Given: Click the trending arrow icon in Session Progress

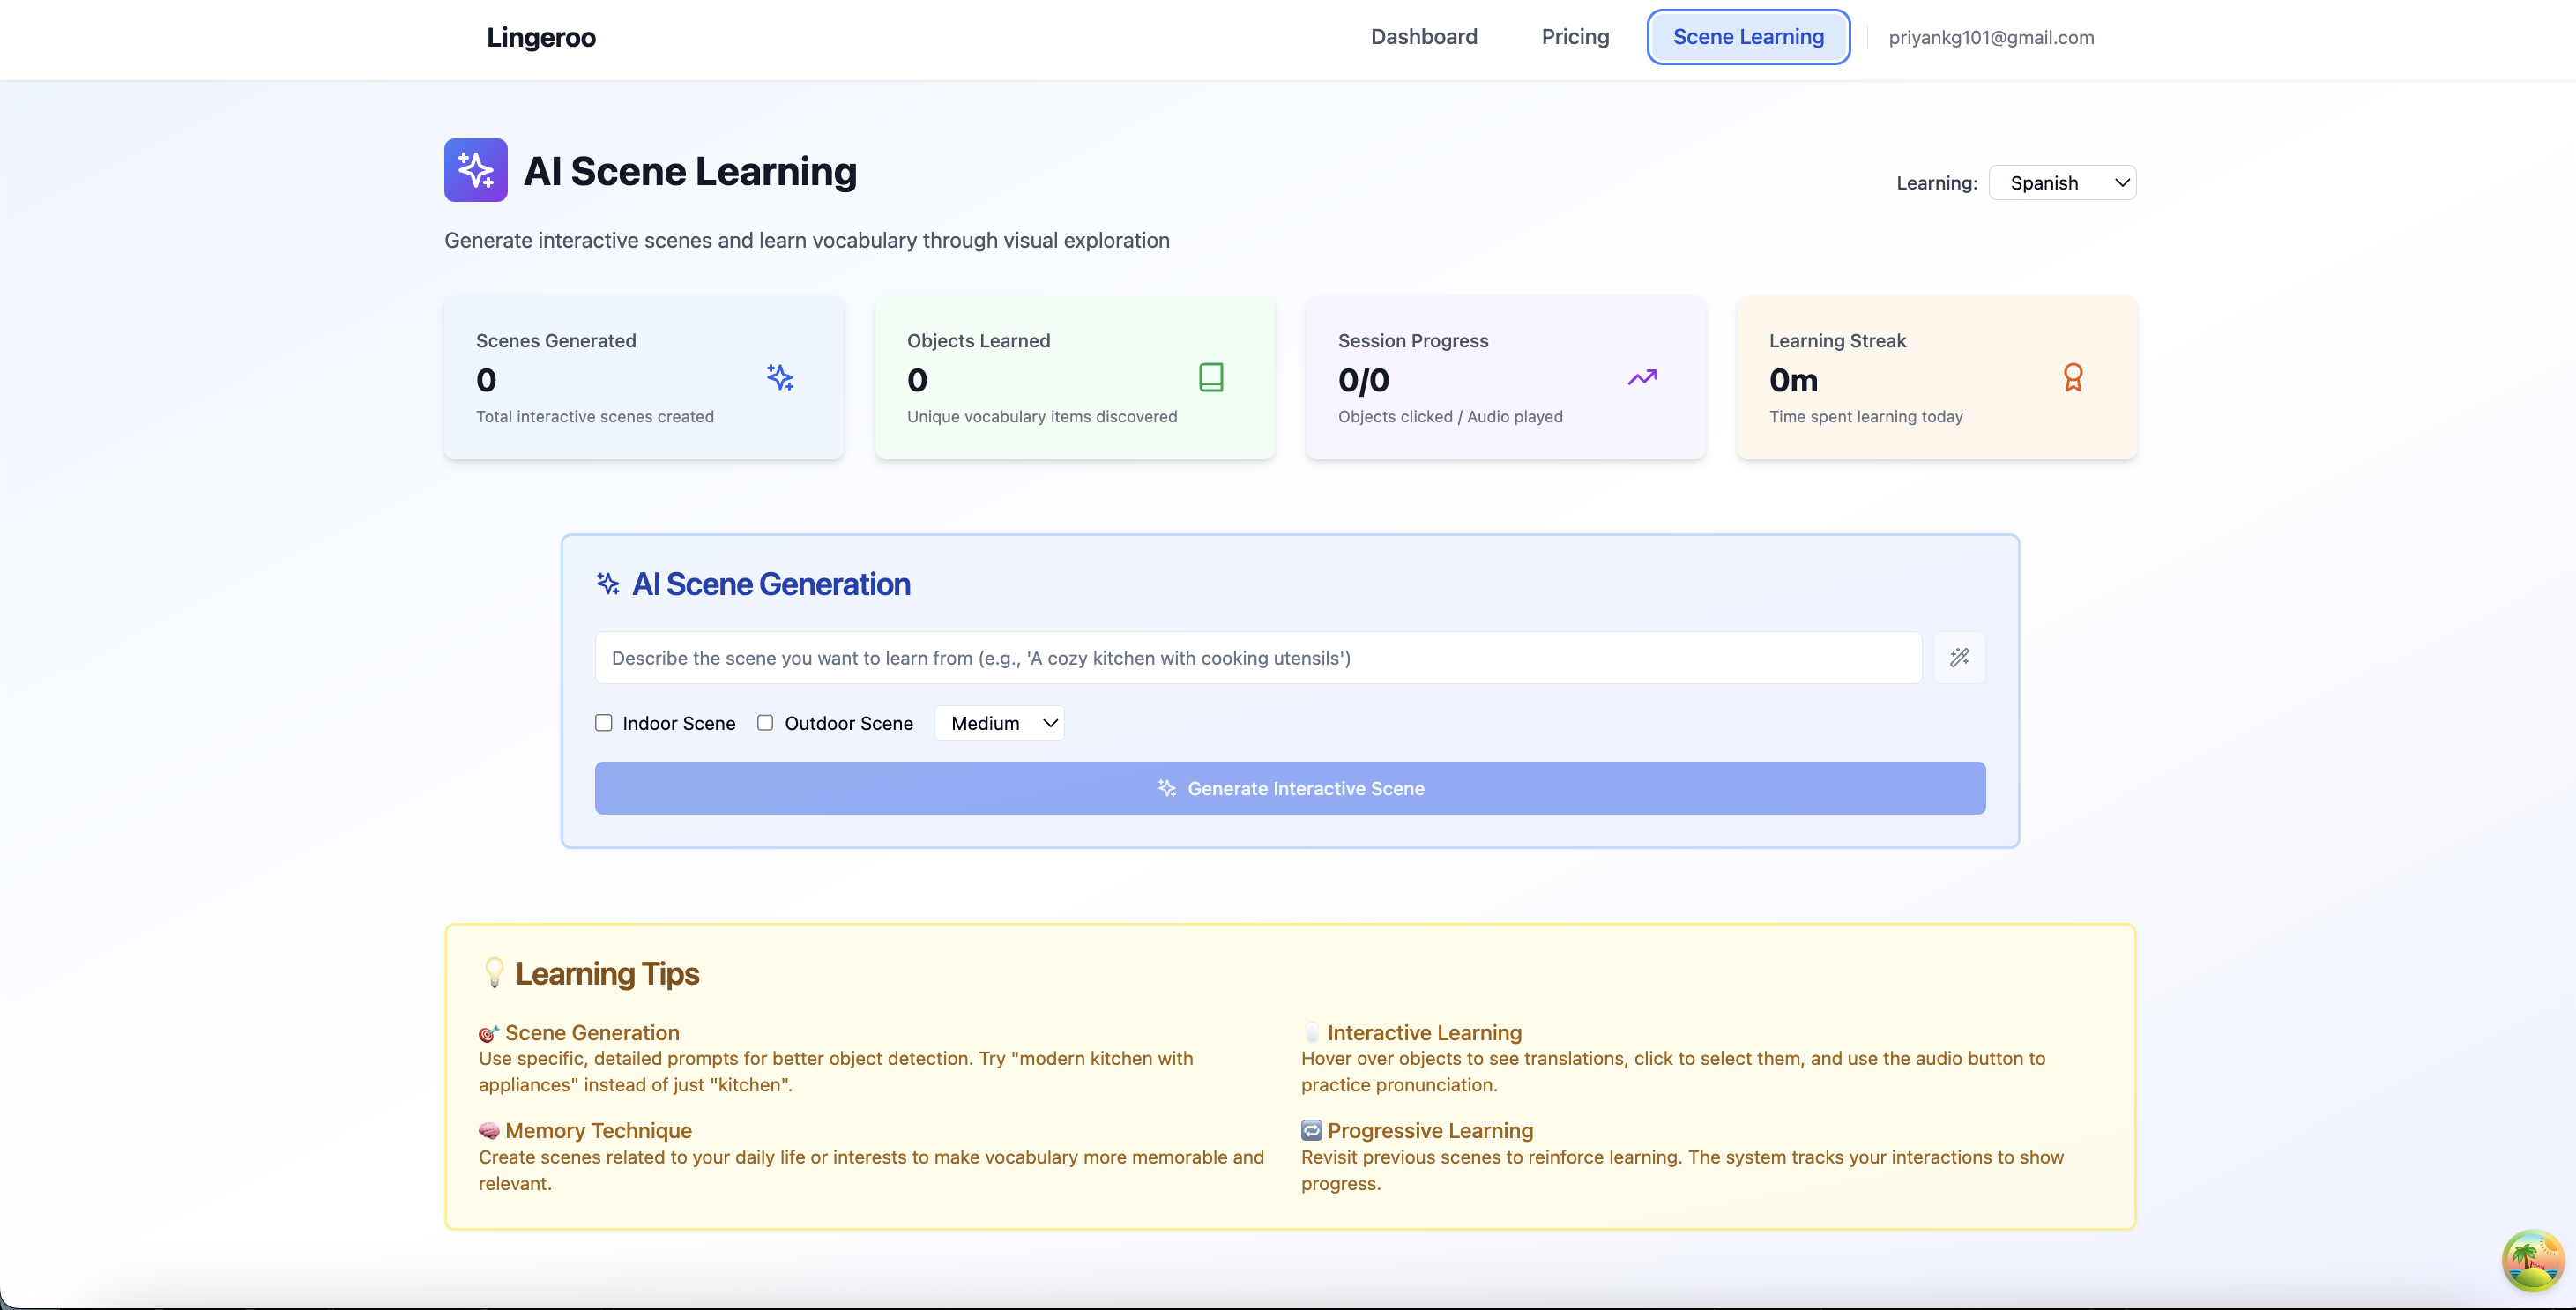Looking at the screenshot, I should click(1642, 377).
